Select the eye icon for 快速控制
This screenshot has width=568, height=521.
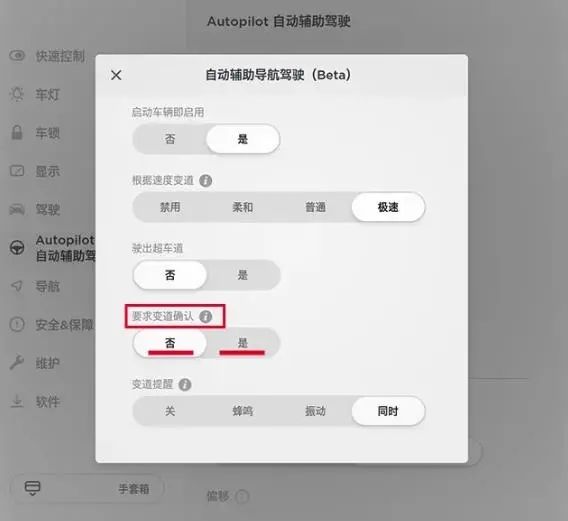[x=17, y=55]
